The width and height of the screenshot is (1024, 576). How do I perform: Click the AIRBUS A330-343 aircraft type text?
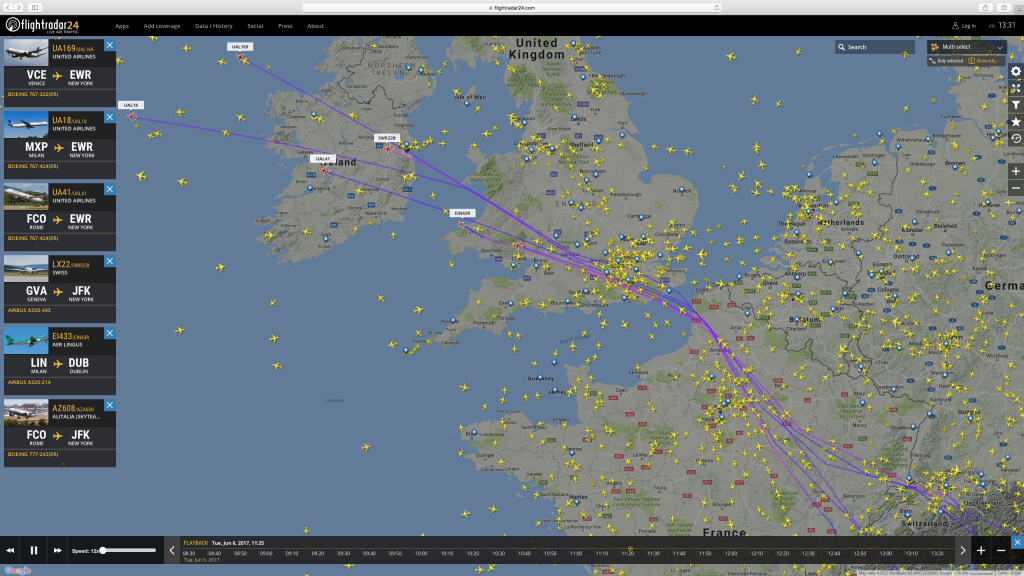point(29,310)
